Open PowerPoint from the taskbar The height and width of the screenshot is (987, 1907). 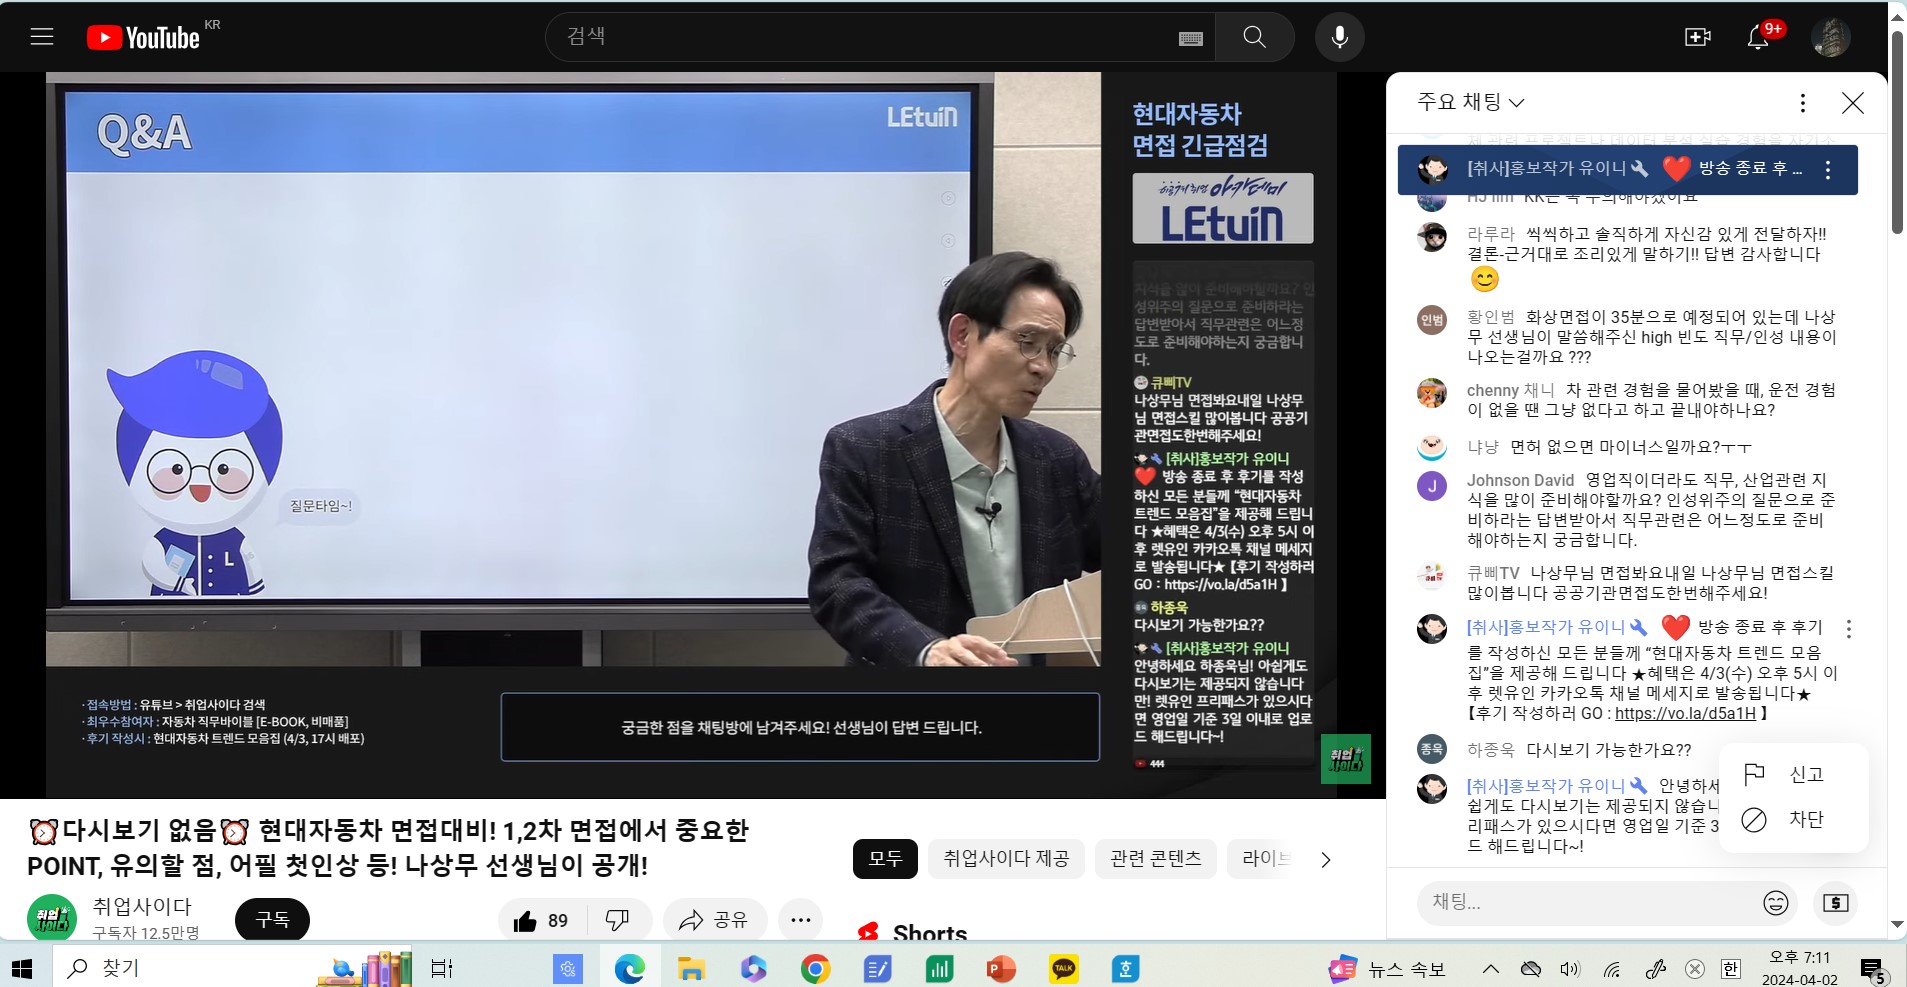click(x=1000, y=968)
